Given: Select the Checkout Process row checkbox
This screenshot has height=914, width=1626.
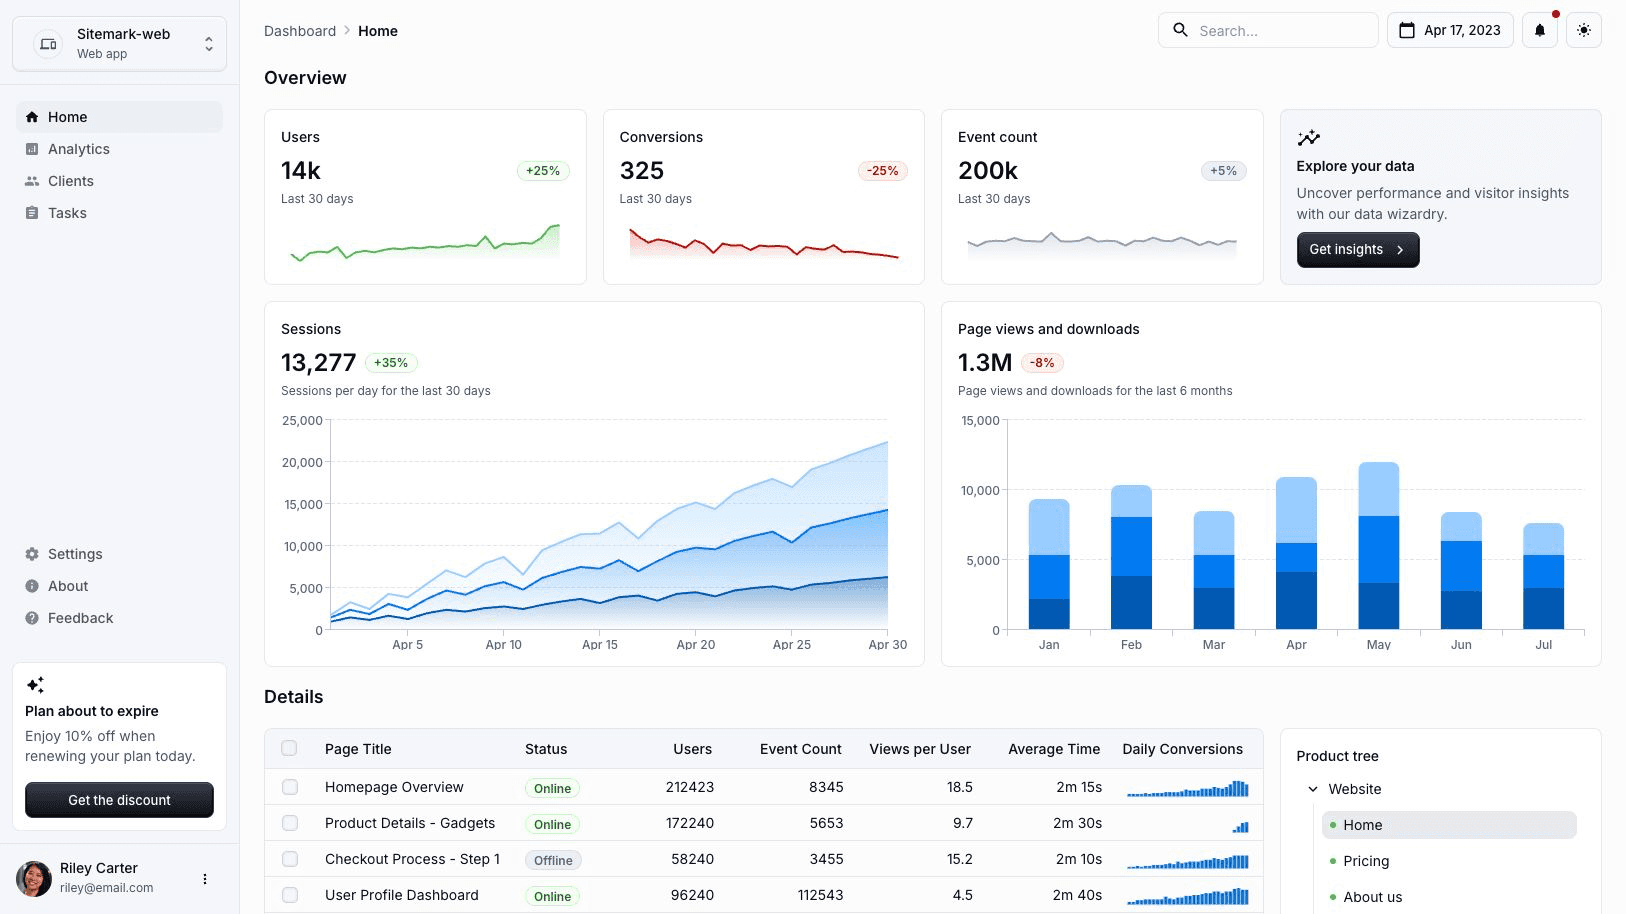Looking at the screenshot, I should pyautogui.click(x=289, y=858).
